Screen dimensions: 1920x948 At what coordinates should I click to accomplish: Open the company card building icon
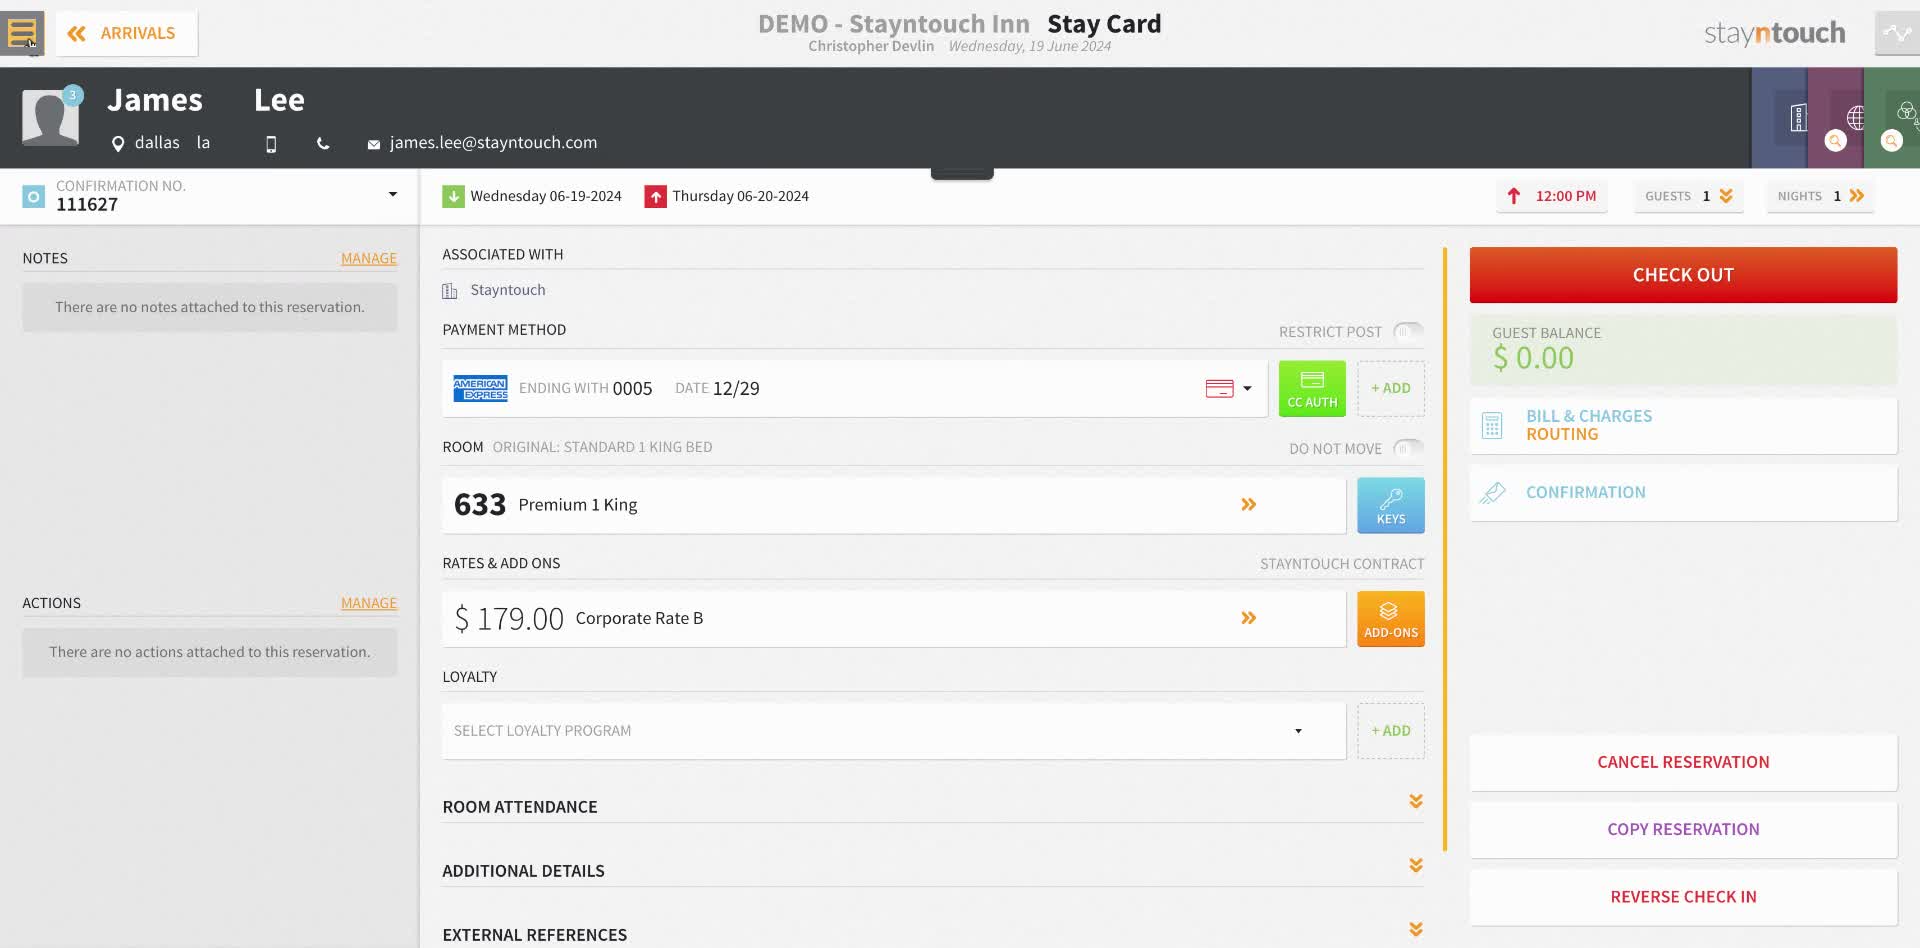1798,118
